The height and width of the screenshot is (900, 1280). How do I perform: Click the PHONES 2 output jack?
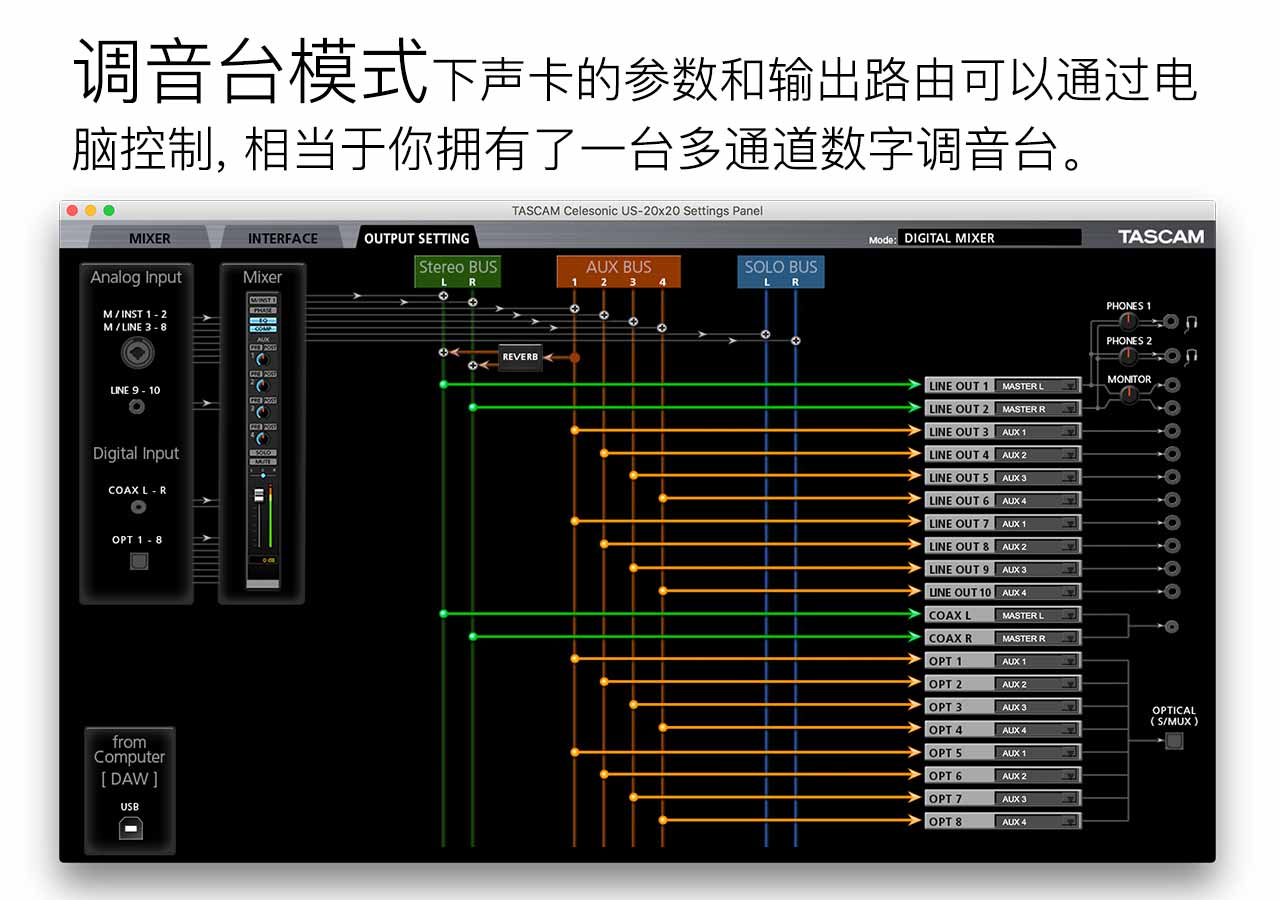coord(1172,356)
